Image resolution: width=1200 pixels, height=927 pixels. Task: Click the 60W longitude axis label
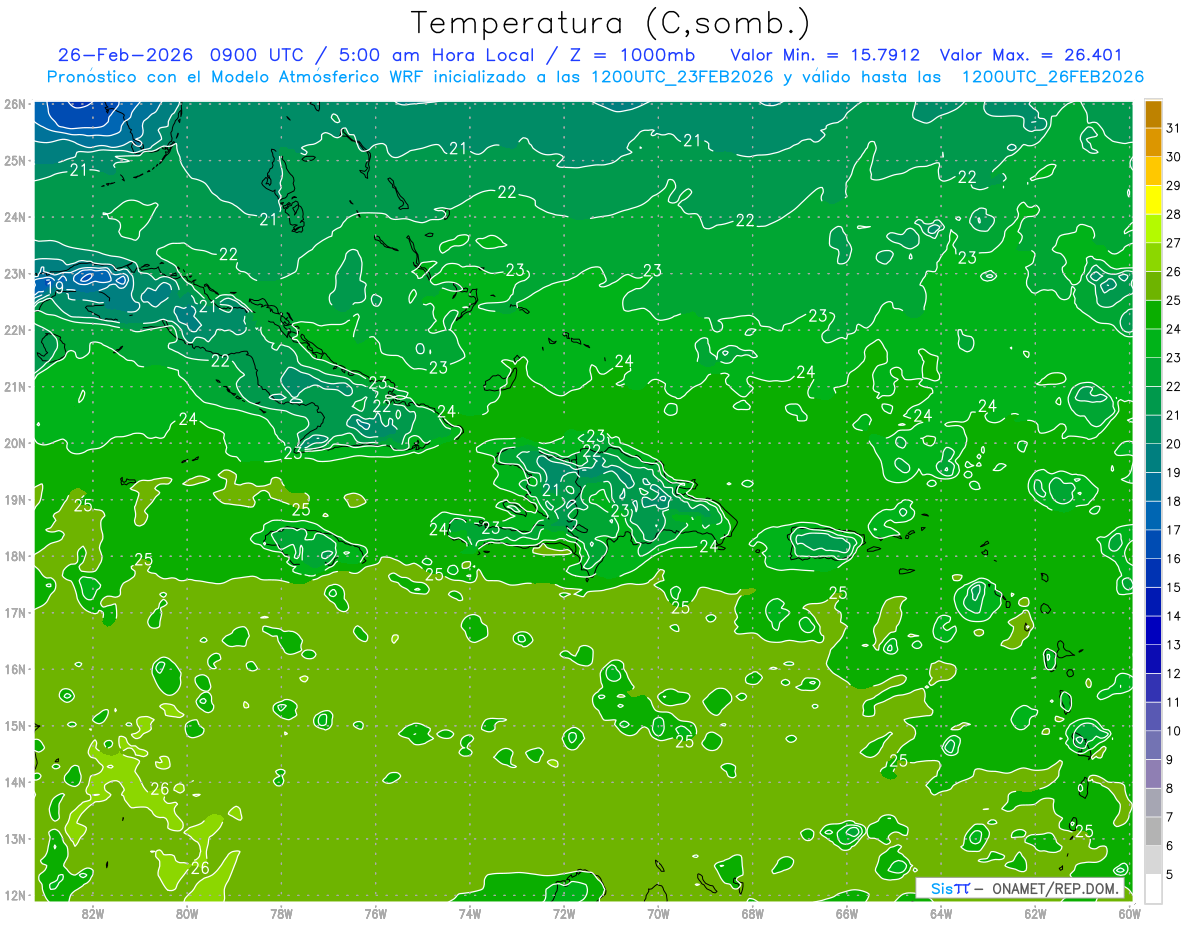(x=1130, y=913)
